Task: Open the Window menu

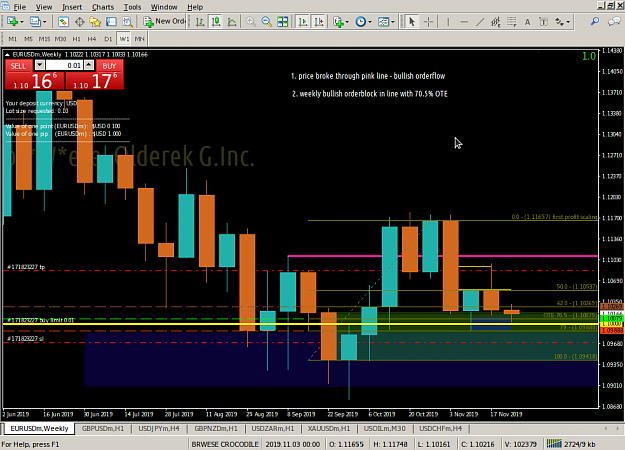Action: (164, 7)
